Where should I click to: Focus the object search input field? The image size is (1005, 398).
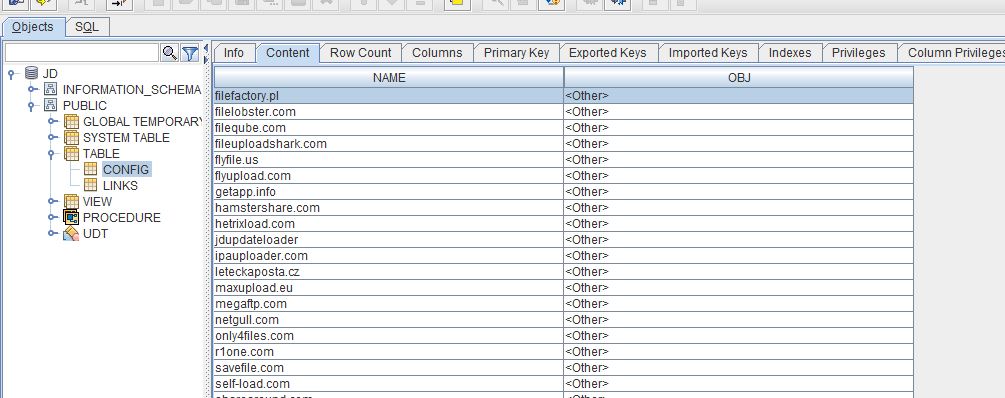click(81, 53)
